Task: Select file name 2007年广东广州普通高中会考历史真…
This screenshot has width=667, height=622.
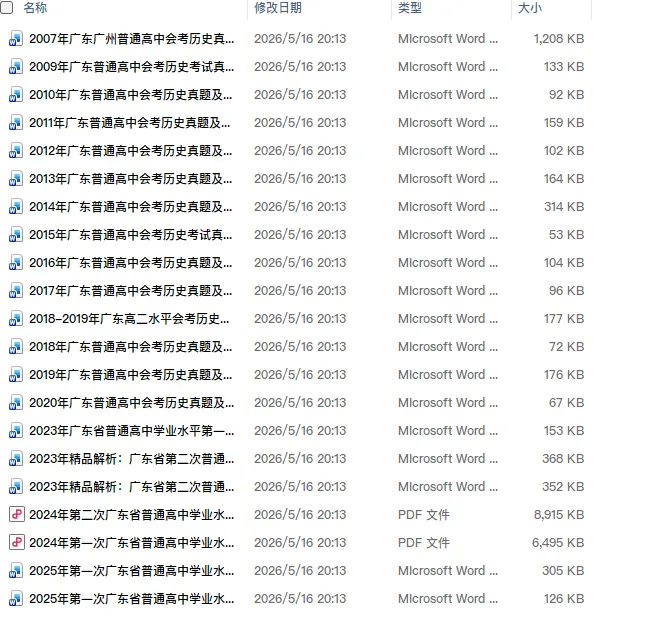Action: (131, 39)
